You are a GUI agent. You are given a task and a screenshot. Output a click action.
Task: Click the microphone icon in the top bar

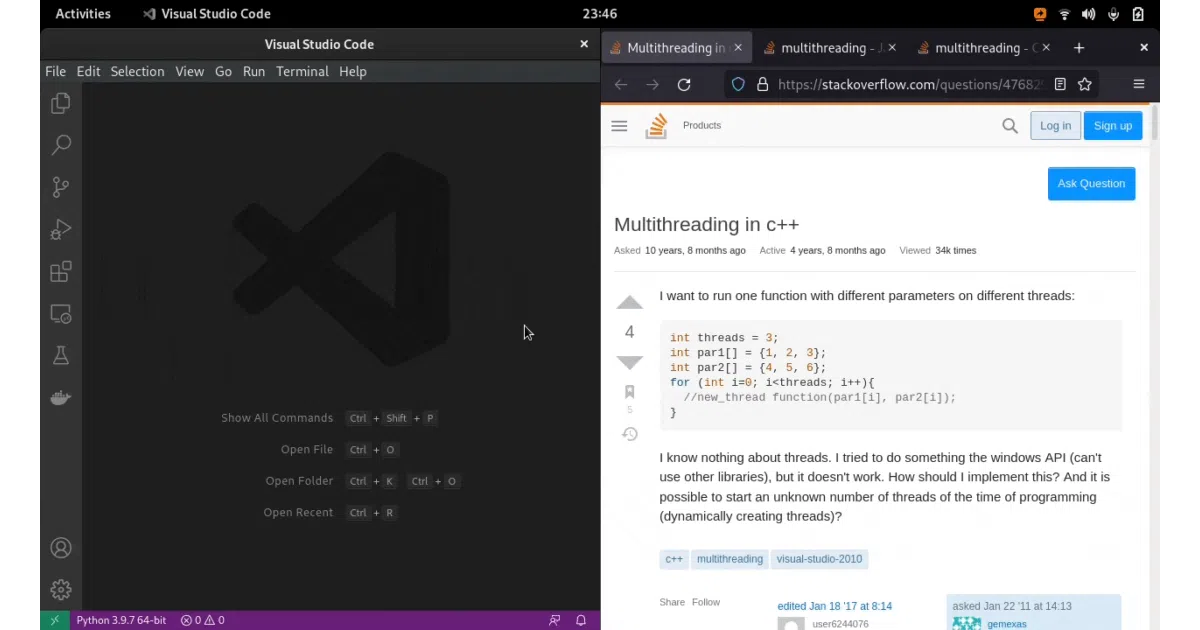click(x=1113, y=14)
